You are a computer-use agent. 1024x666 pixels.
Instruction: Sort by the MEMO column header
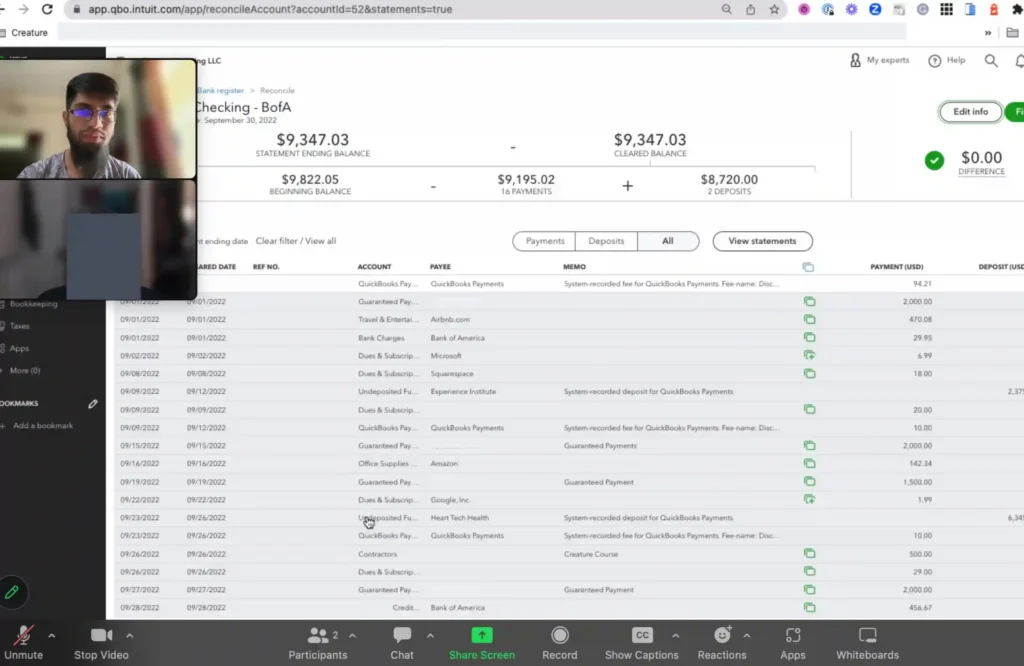[574, 267]
